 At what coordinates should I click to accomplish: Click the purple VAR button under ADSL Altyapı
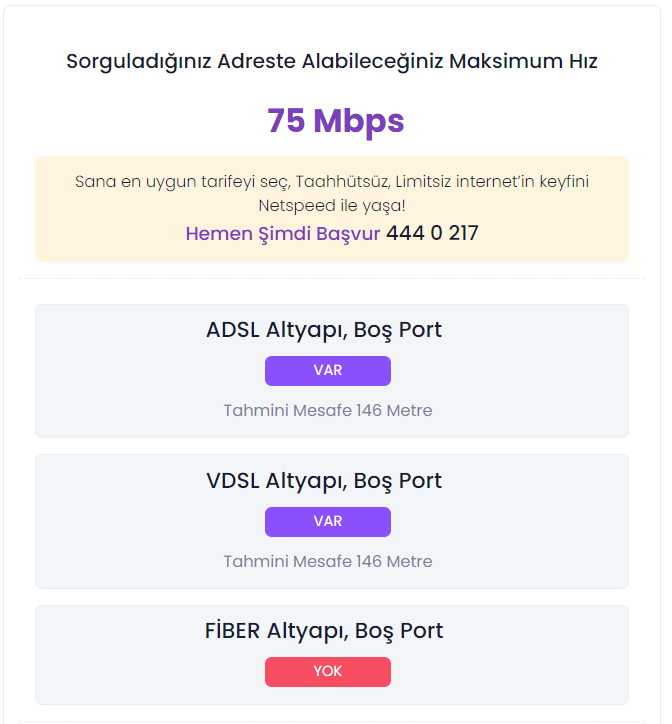(327, 371)
